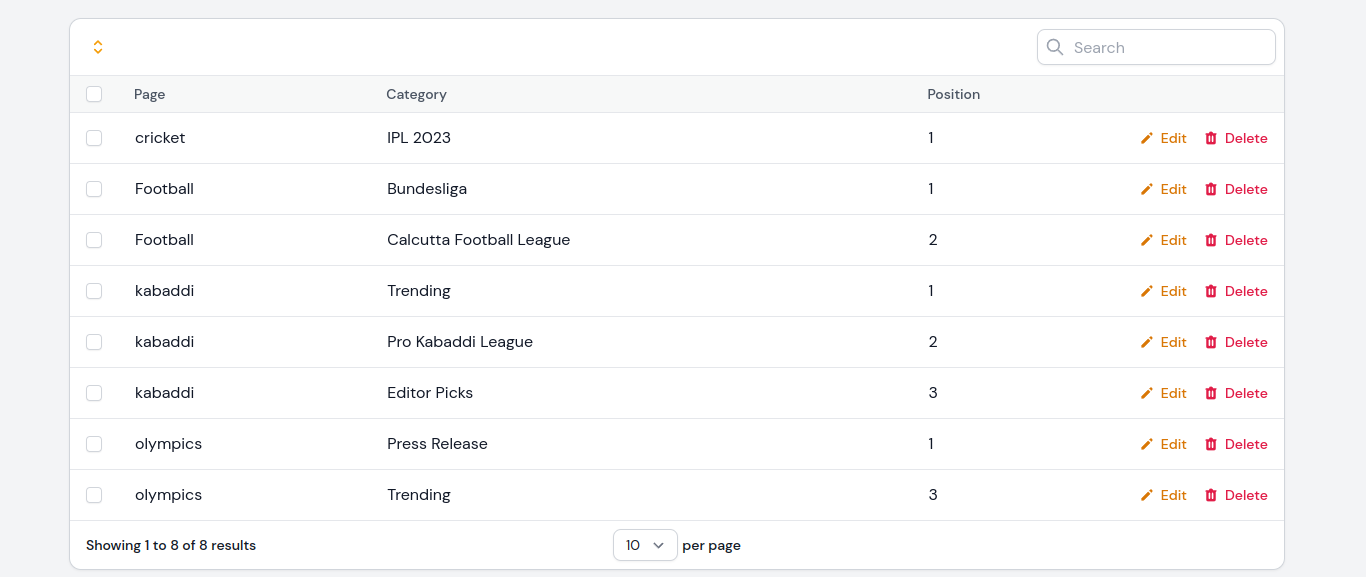Viewport: 1366px width, 577px height.
Task: Click the pencil icon for the cricket row
Action: 1147,138
